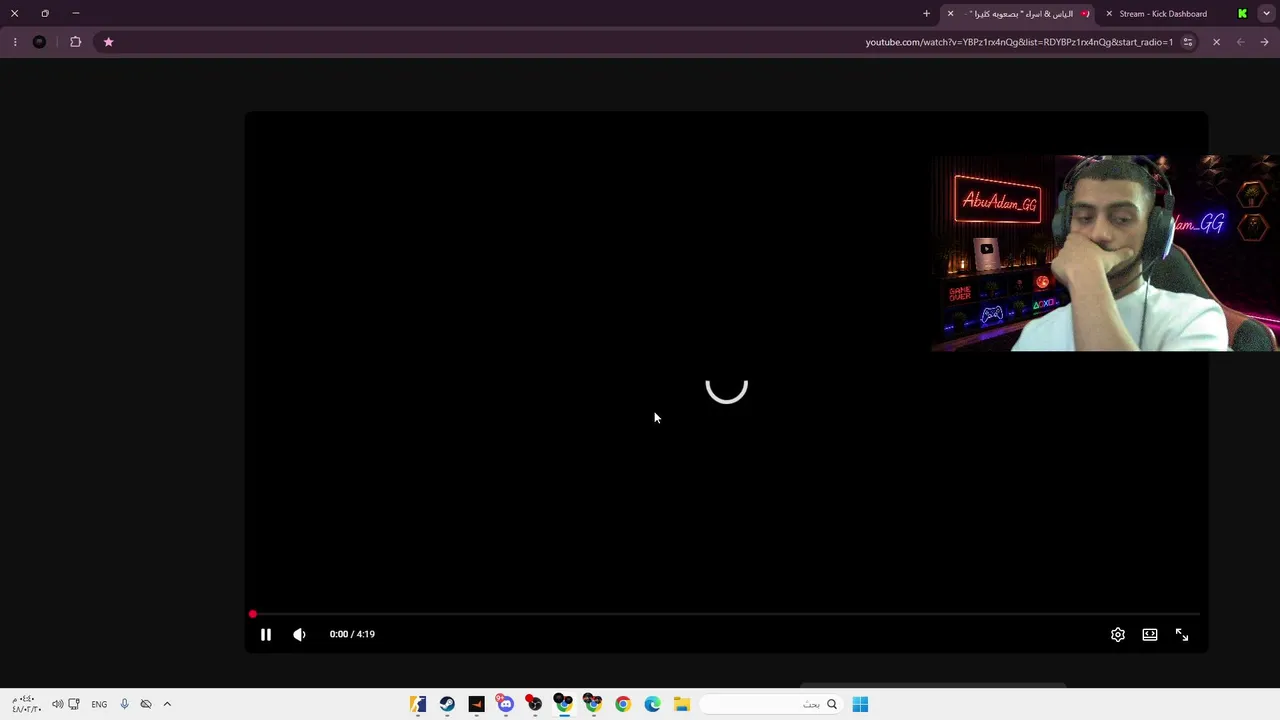
Task: Open Discord from the taskbar
Action: coord(505,704)
